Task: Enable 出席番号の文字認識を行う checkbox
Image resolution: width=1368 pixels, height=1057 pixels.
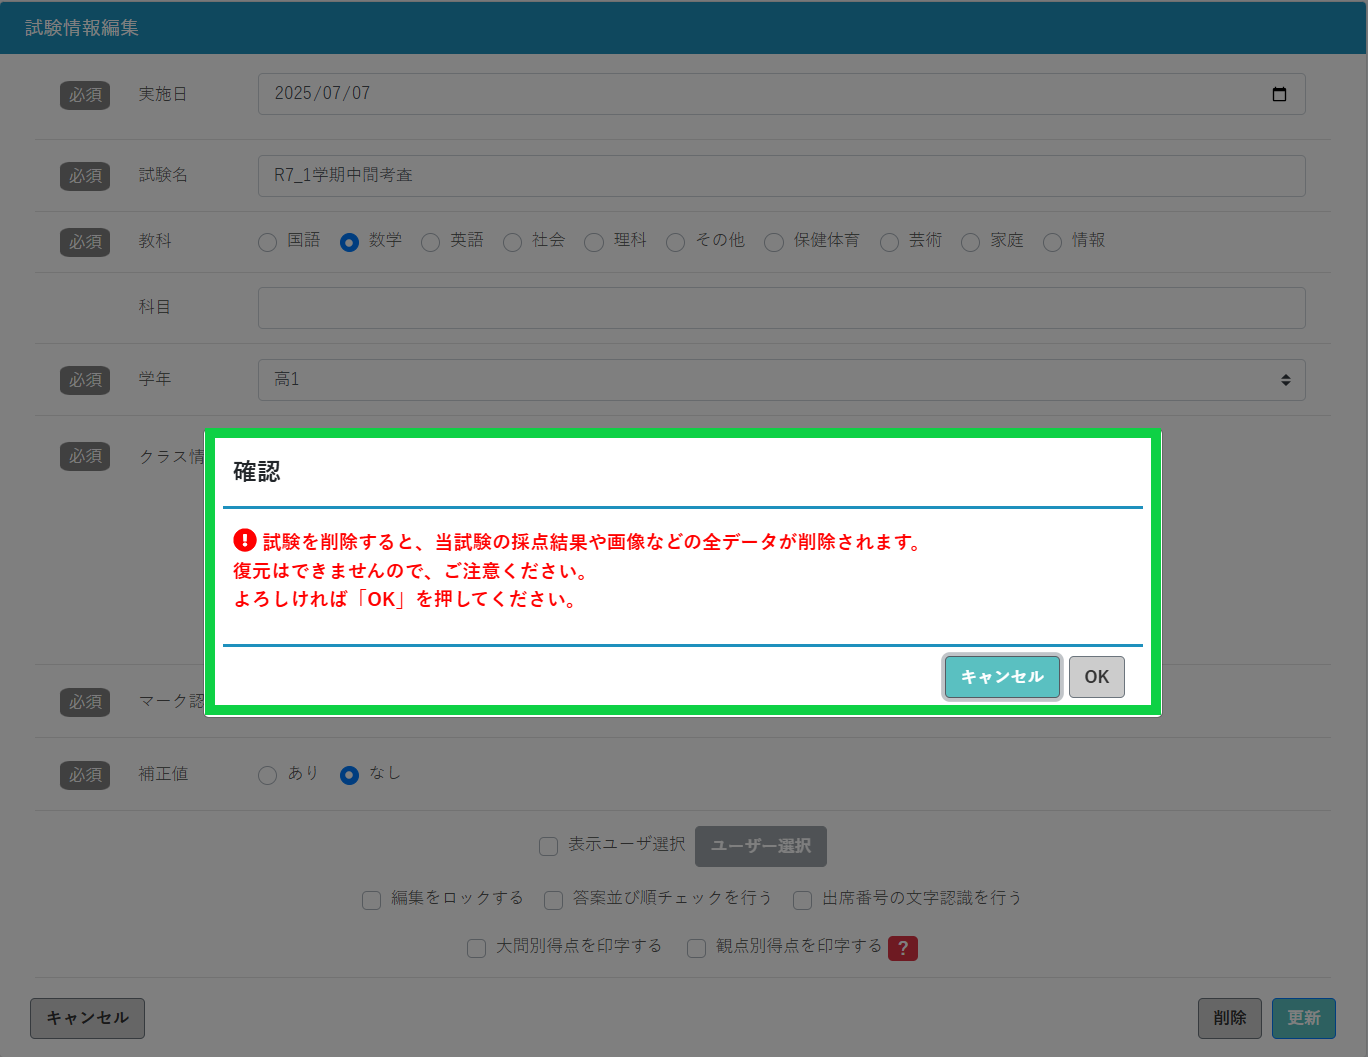Action: [802, 900]
